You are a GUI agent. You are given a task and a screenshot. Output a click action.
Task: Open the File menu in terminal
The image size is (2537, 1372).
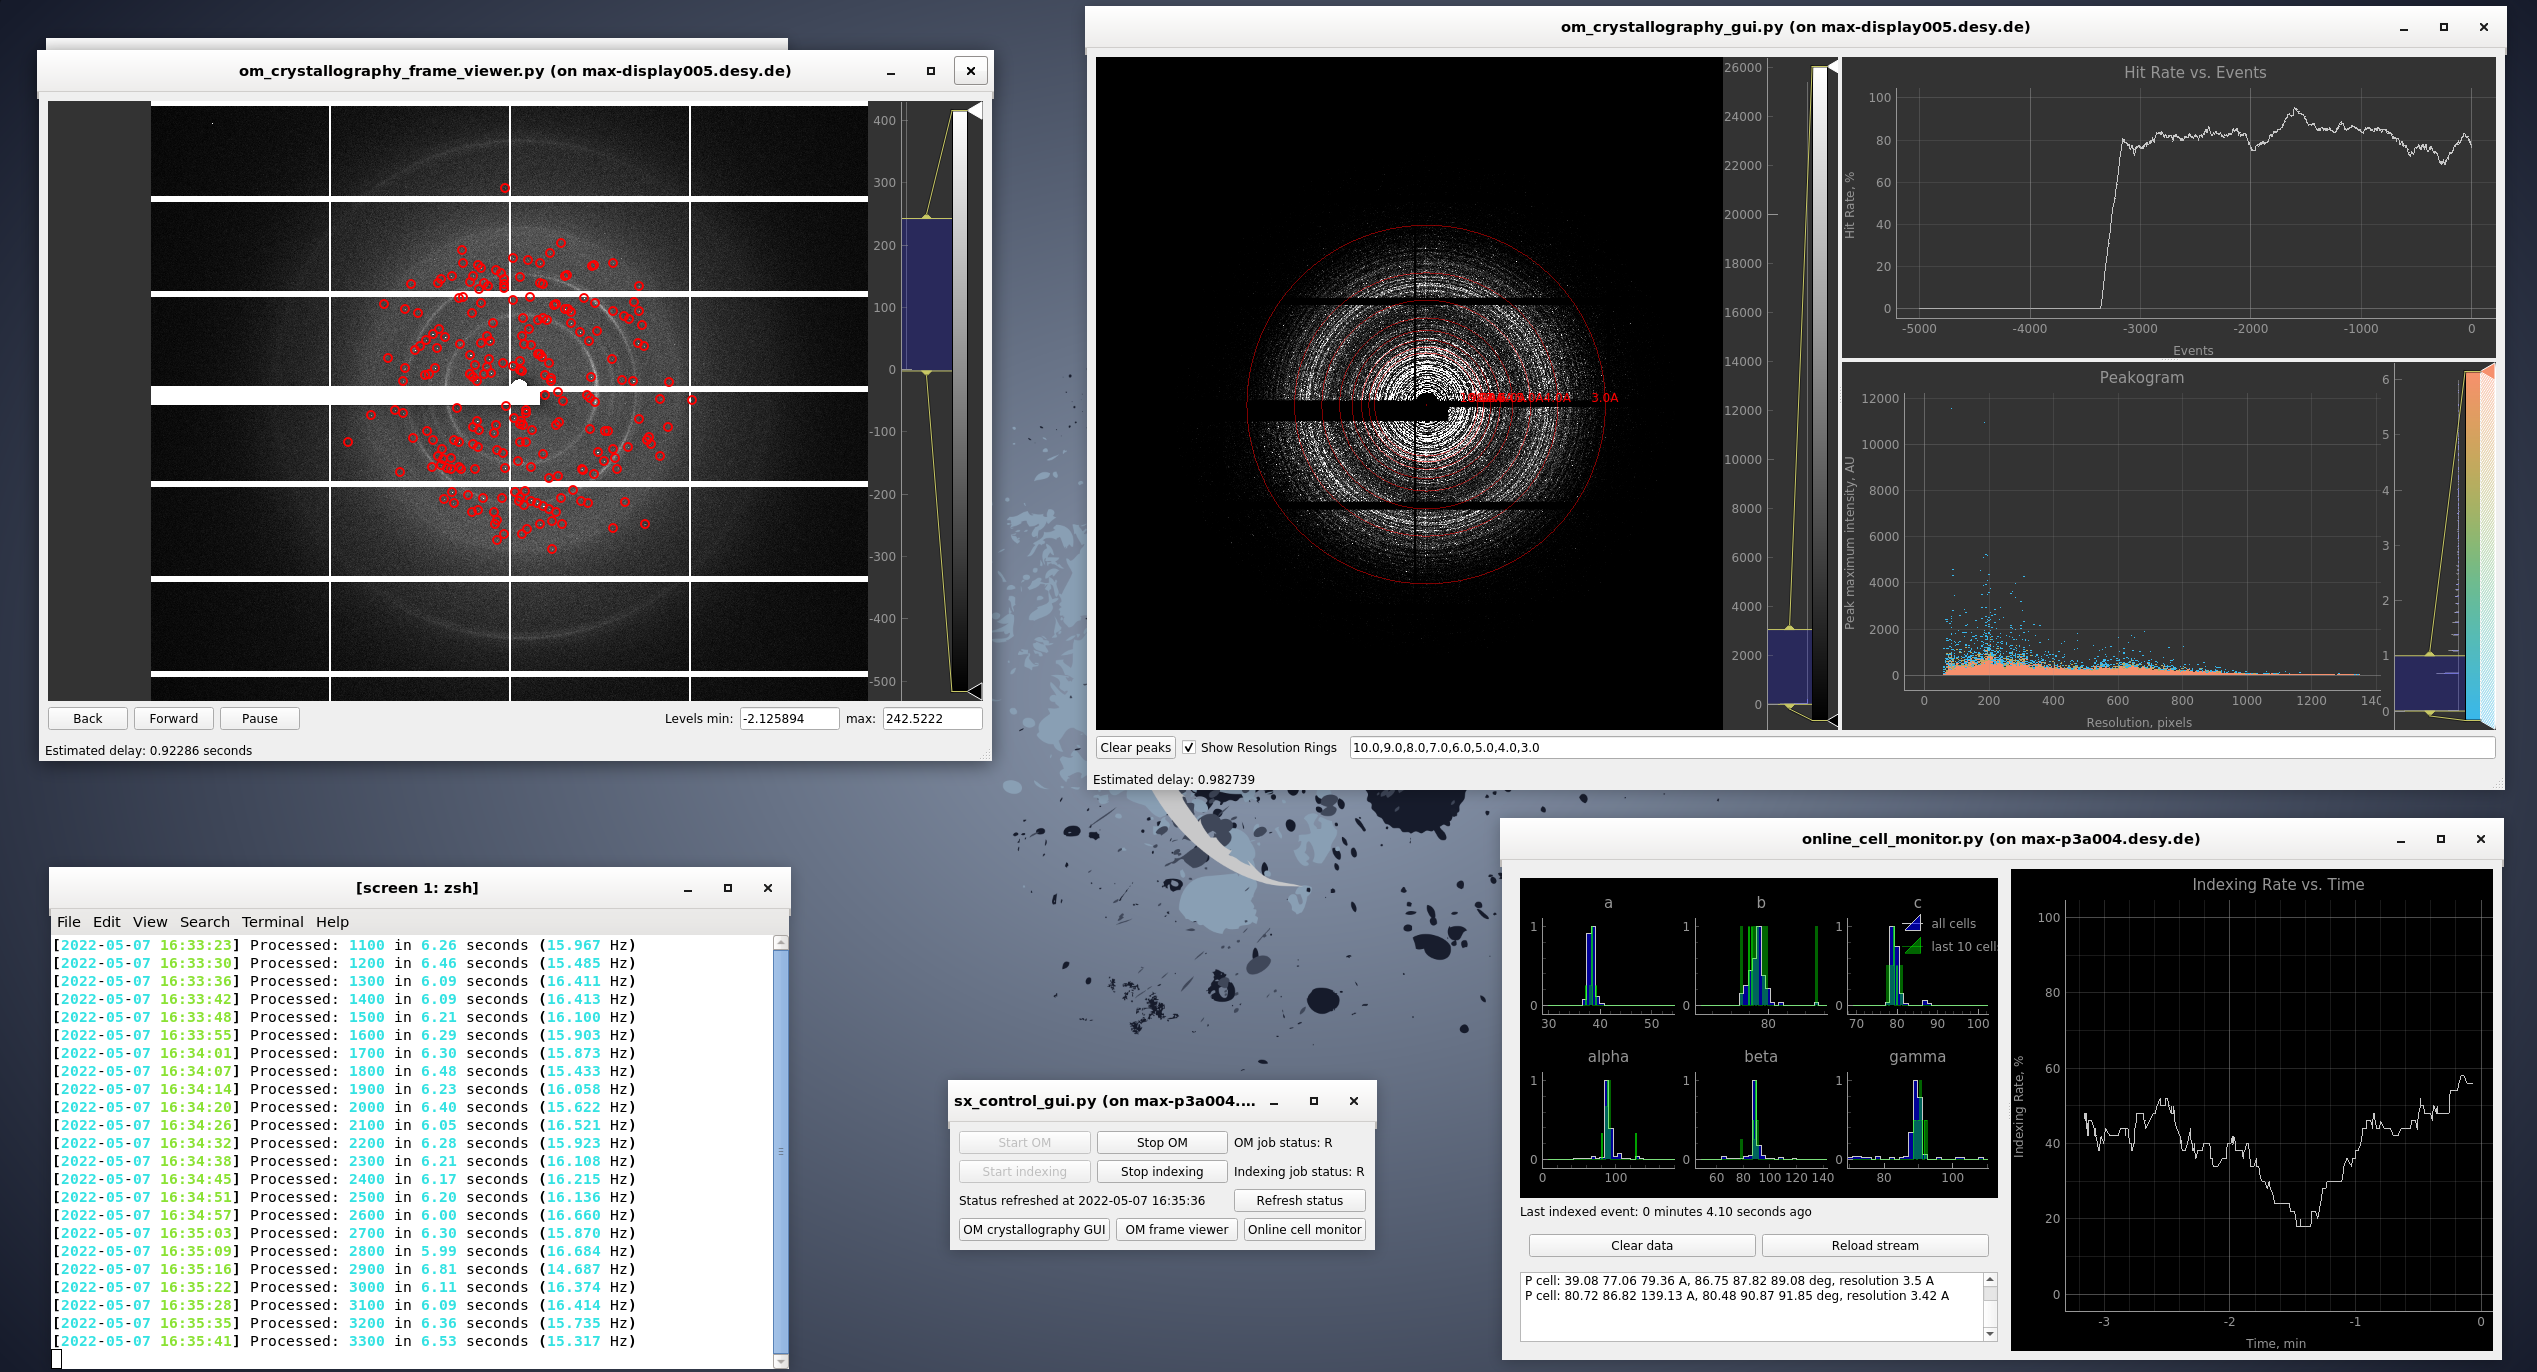coord(68,922)
